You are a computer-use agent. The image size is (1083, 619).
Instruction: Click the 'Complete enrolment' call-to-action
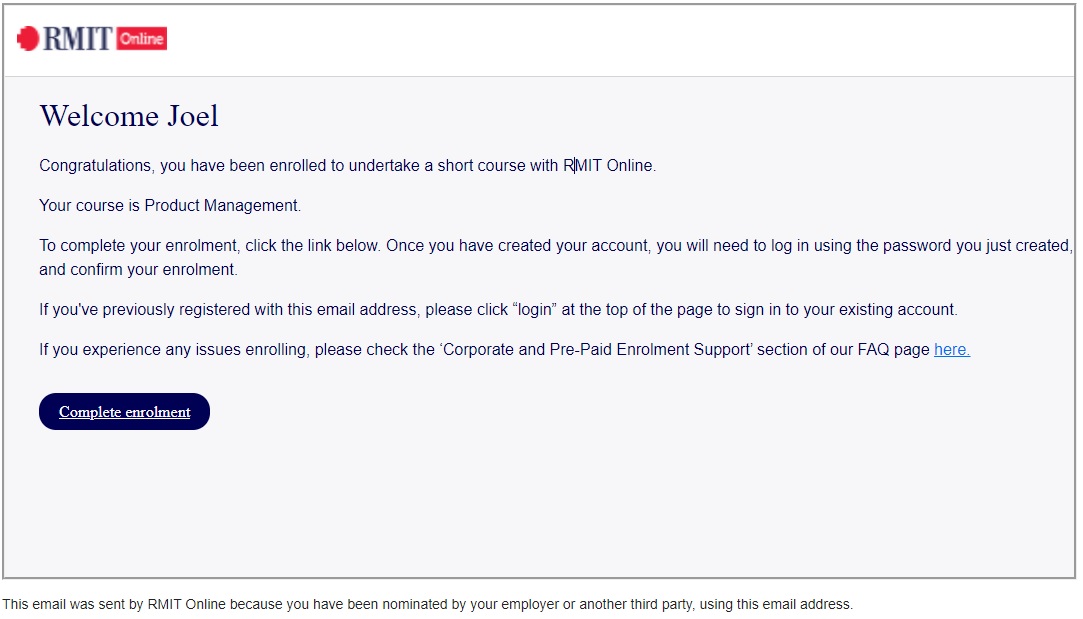(x=124, y=411)
